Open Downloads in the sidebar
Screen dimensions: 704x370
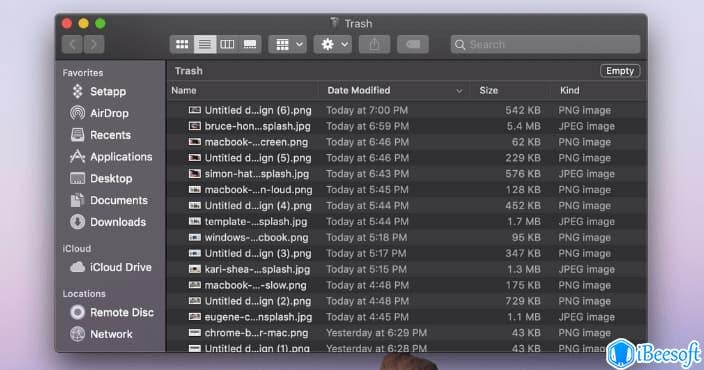pyautogui.click(x=108, y=222)
